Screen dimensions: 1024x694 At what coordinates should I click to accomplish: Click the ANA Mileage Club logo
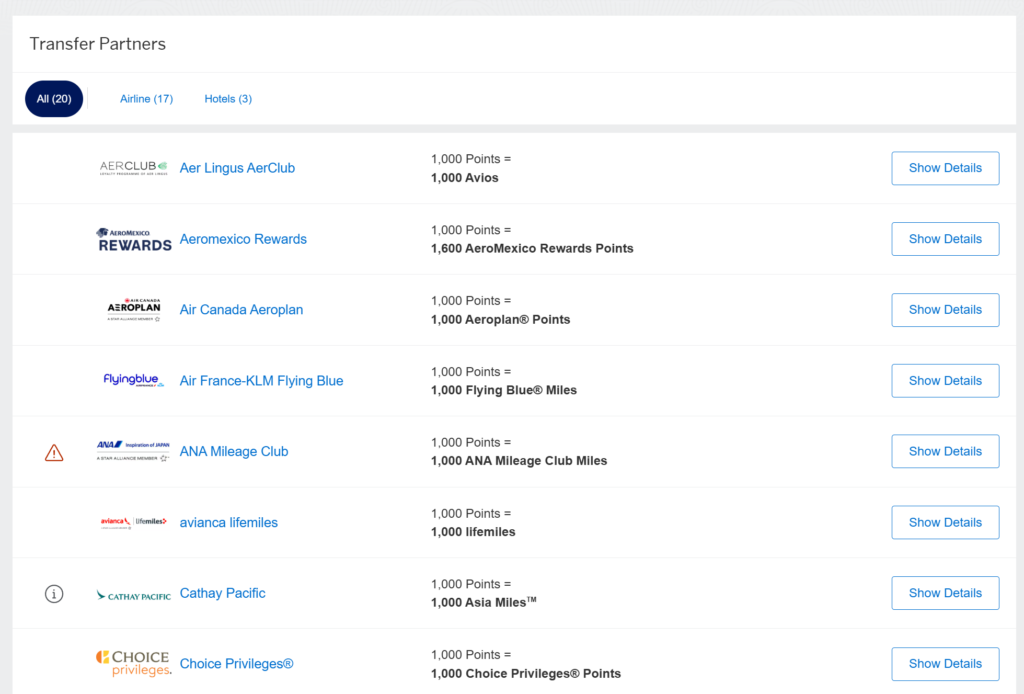coord(134,451)
